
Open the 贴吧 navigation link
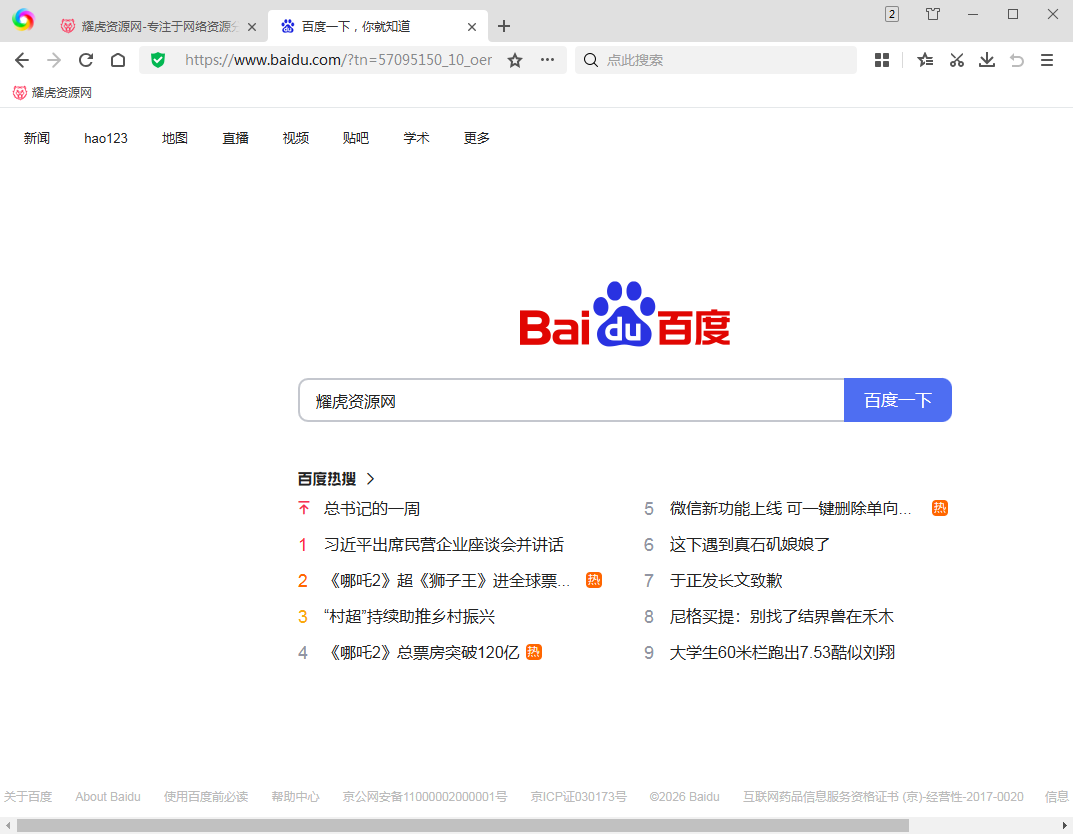point(356,138)
